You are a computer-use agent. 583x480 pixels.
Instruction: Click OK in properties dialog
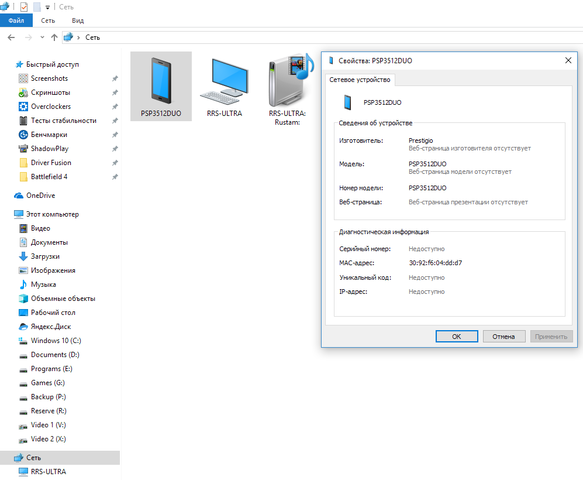pyautogui.click(x=457, y=336)
